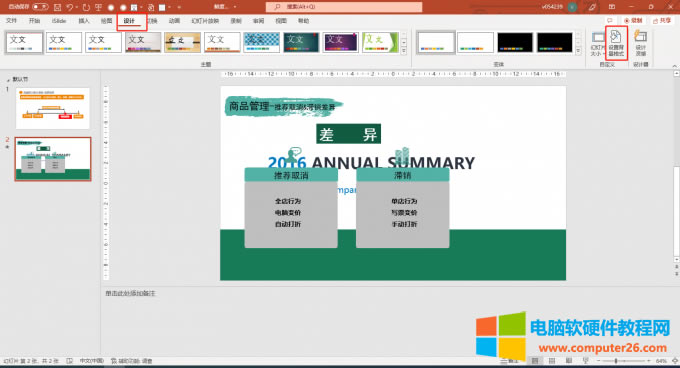680x368 pixels.
Task: Switch to the Design (设计) ribbon tab
Action: [x=129, y=21]
